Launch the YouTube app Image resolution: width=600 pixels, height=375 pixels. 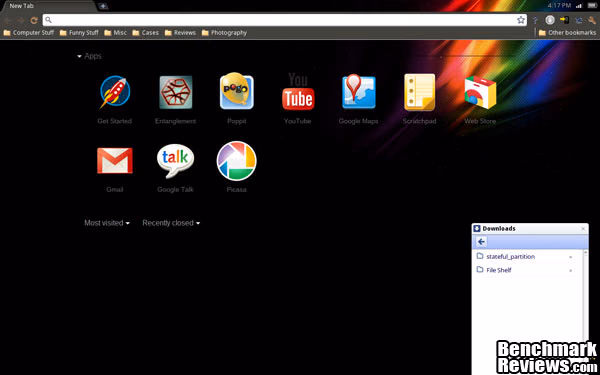coord(298,92)
